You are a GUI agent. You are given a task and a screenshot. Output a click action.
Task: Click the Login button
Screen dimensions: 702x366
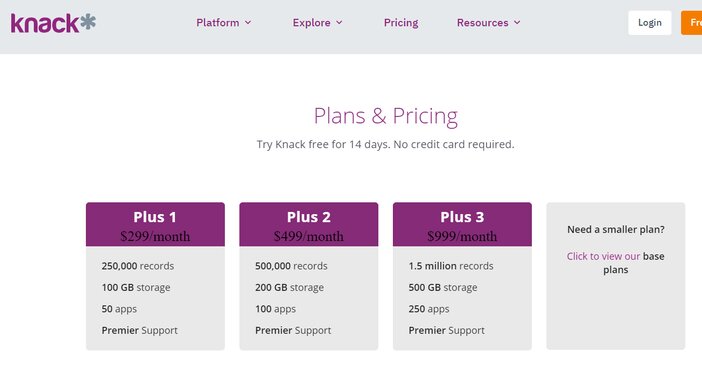[650, 22]
